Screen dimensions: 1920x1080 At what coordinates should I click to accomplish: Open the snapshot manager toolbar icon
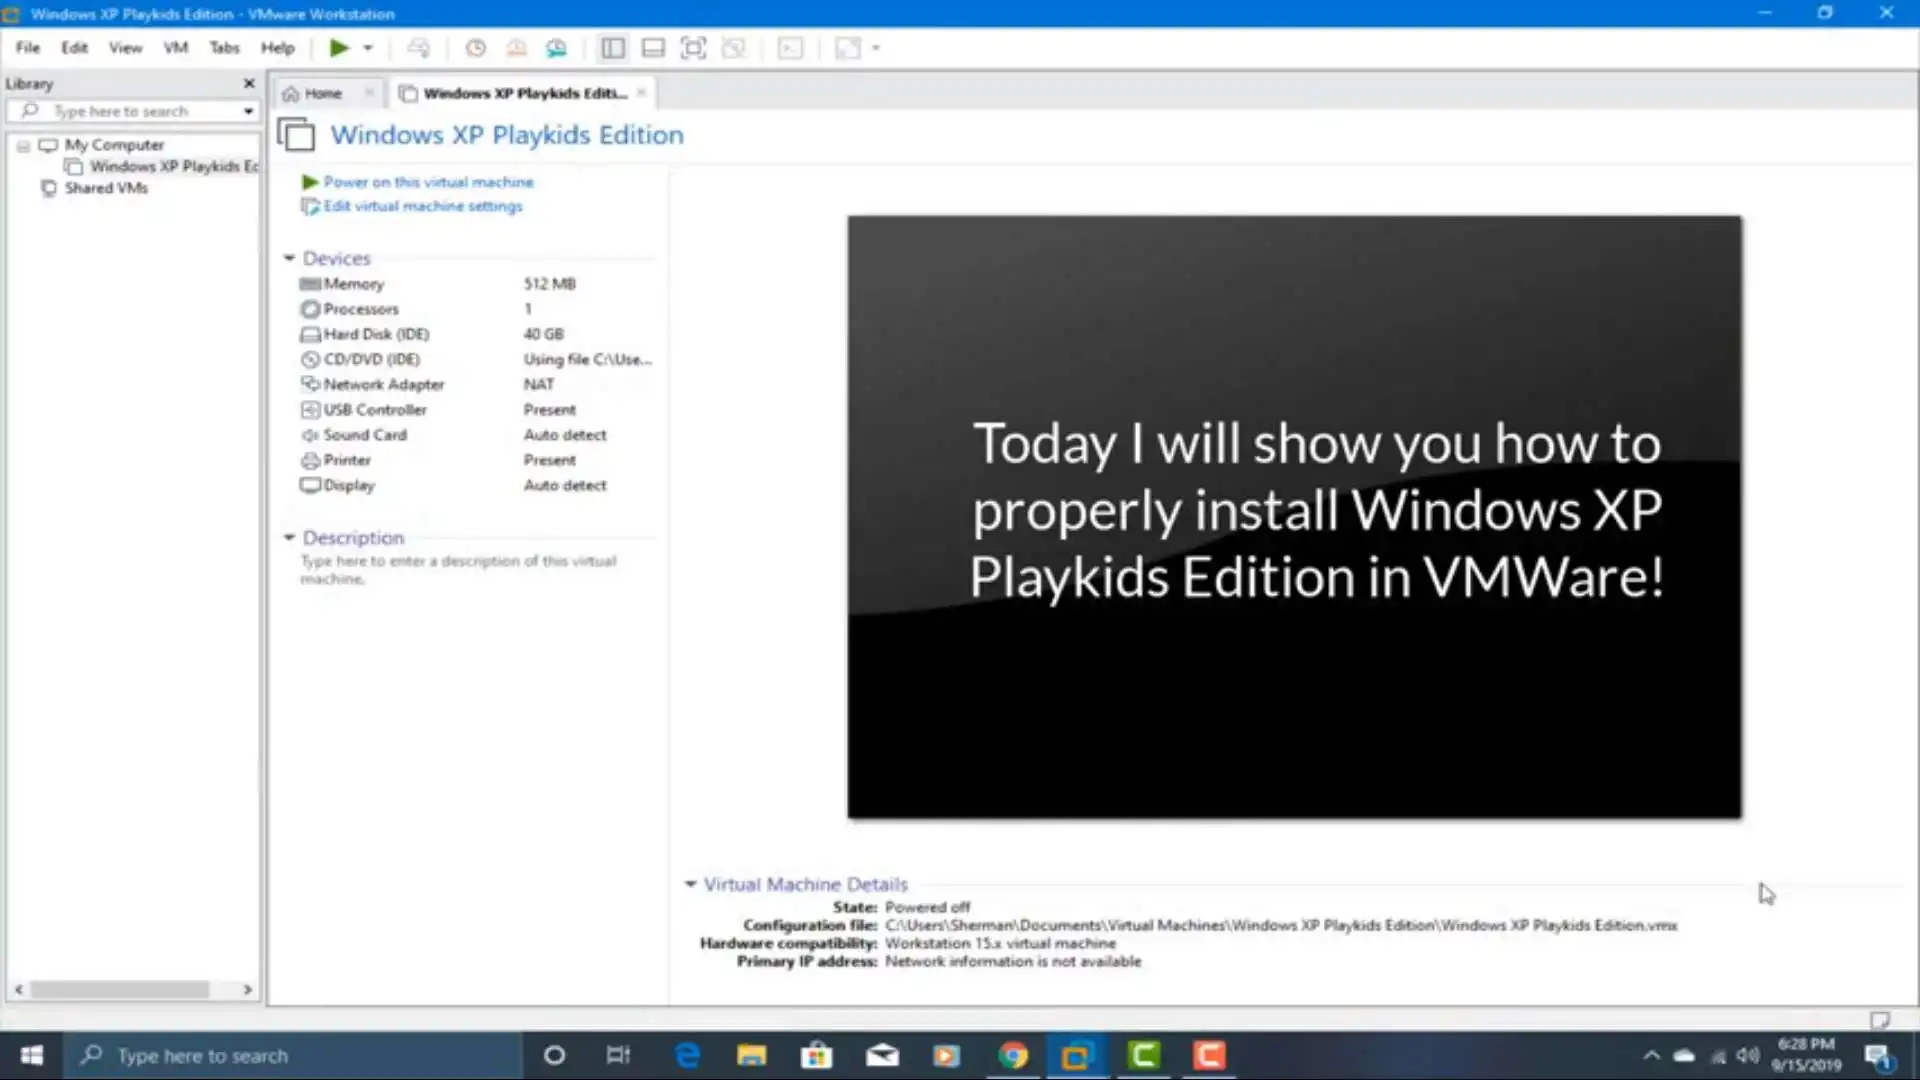point(557,48)
